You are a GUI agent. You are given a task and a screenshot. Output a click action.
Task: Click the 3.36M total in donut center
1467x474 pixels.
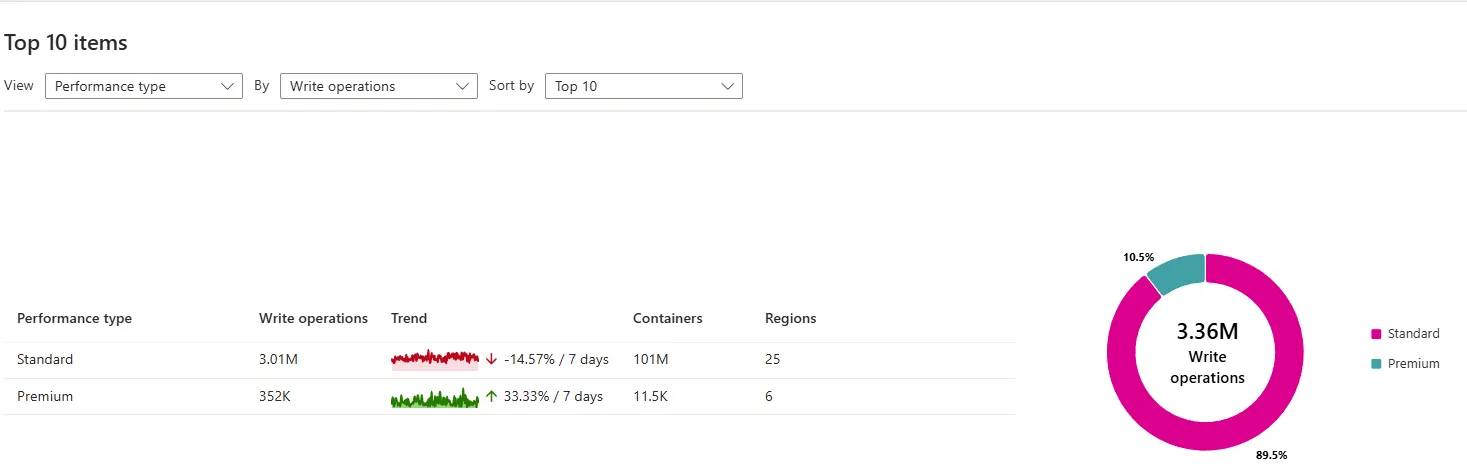1207,332
